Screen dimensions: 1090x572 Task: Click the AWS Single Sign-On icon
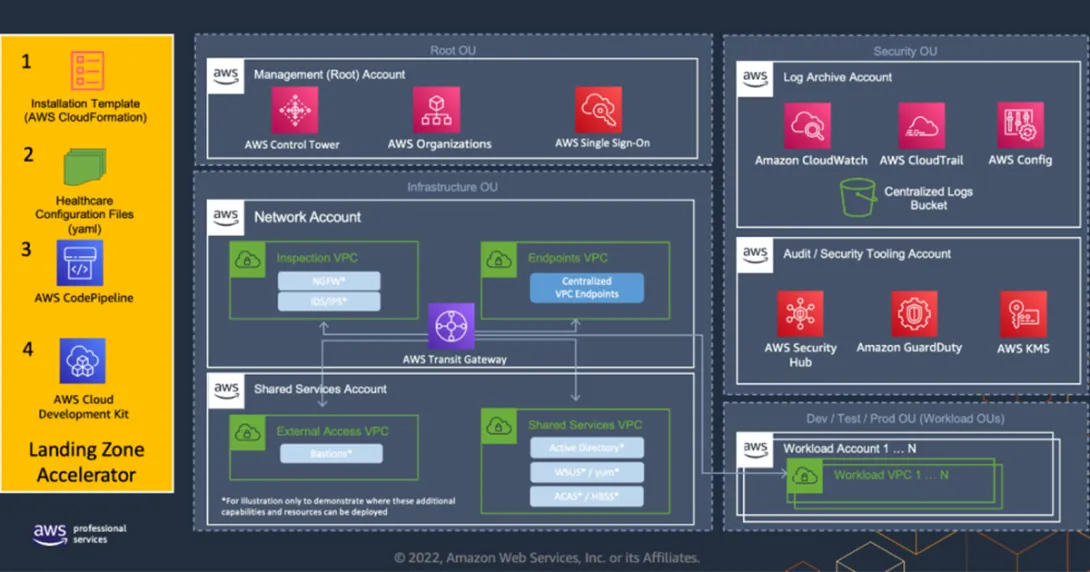point(598,109)
